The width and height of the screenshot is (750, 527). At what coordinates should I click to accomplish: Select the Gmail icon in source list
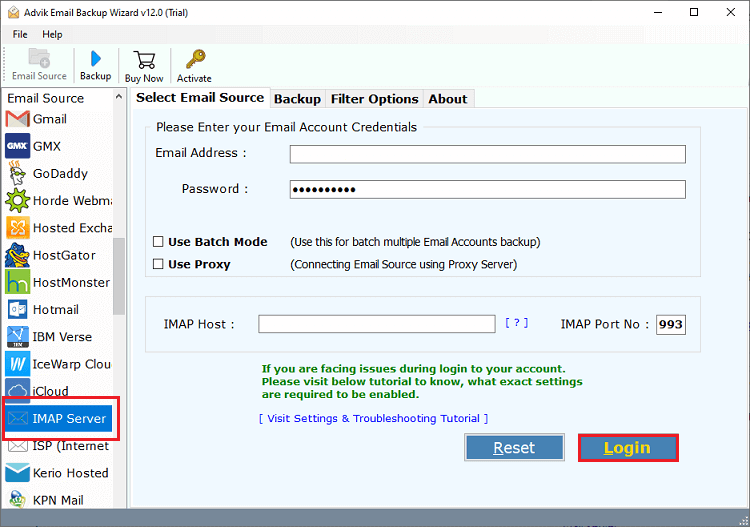coord(17,119)
